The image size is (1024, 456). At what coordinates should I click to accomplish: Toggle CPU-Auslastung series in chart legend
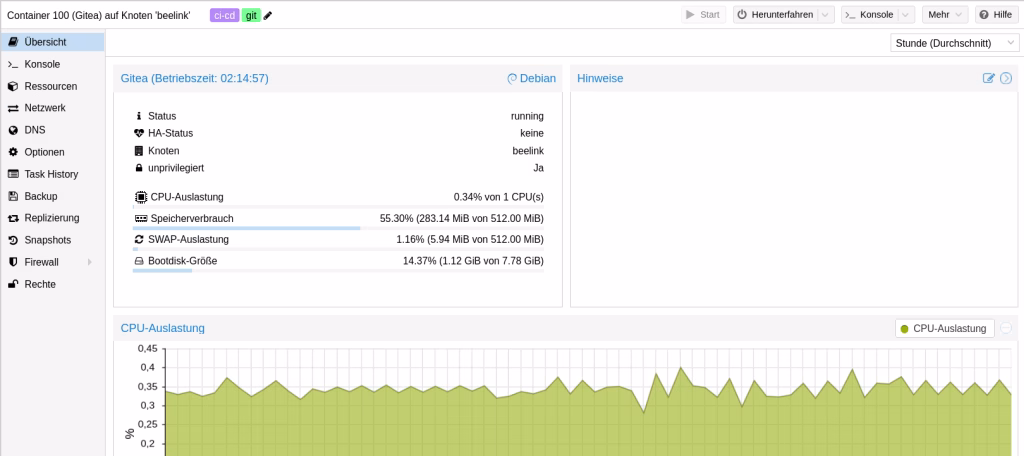point(944,328)
